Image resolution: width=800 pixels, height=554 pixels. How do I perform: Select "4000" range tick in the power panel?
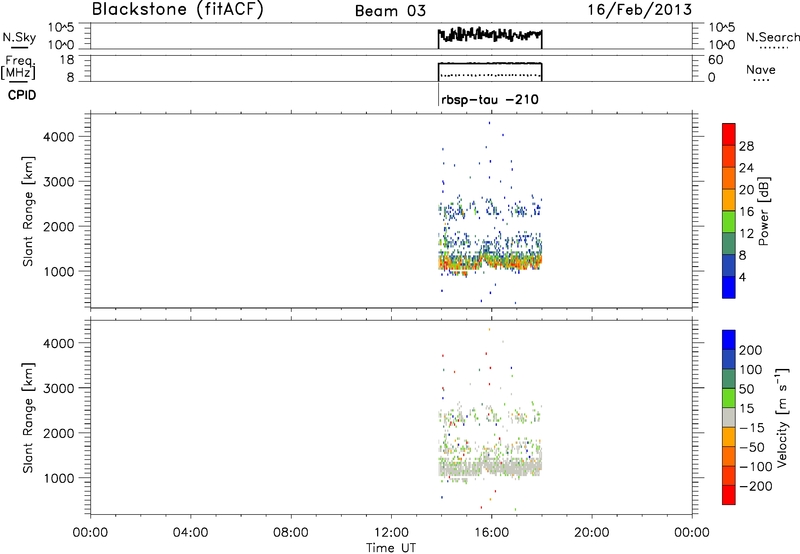58,137
